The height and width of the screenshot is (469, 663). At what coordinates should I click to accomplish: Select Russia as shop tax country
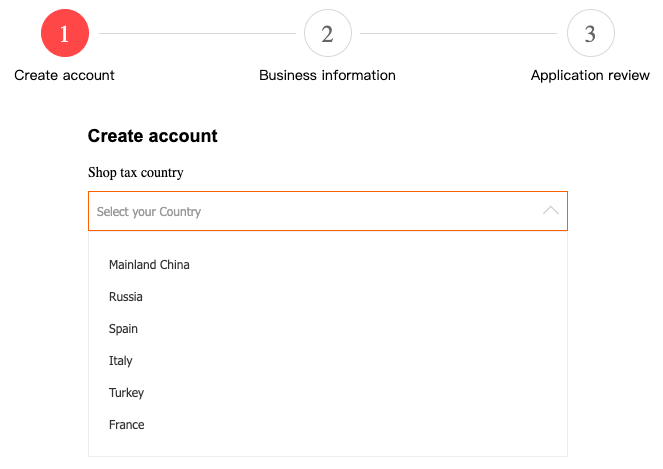click(x=126, y=297)
